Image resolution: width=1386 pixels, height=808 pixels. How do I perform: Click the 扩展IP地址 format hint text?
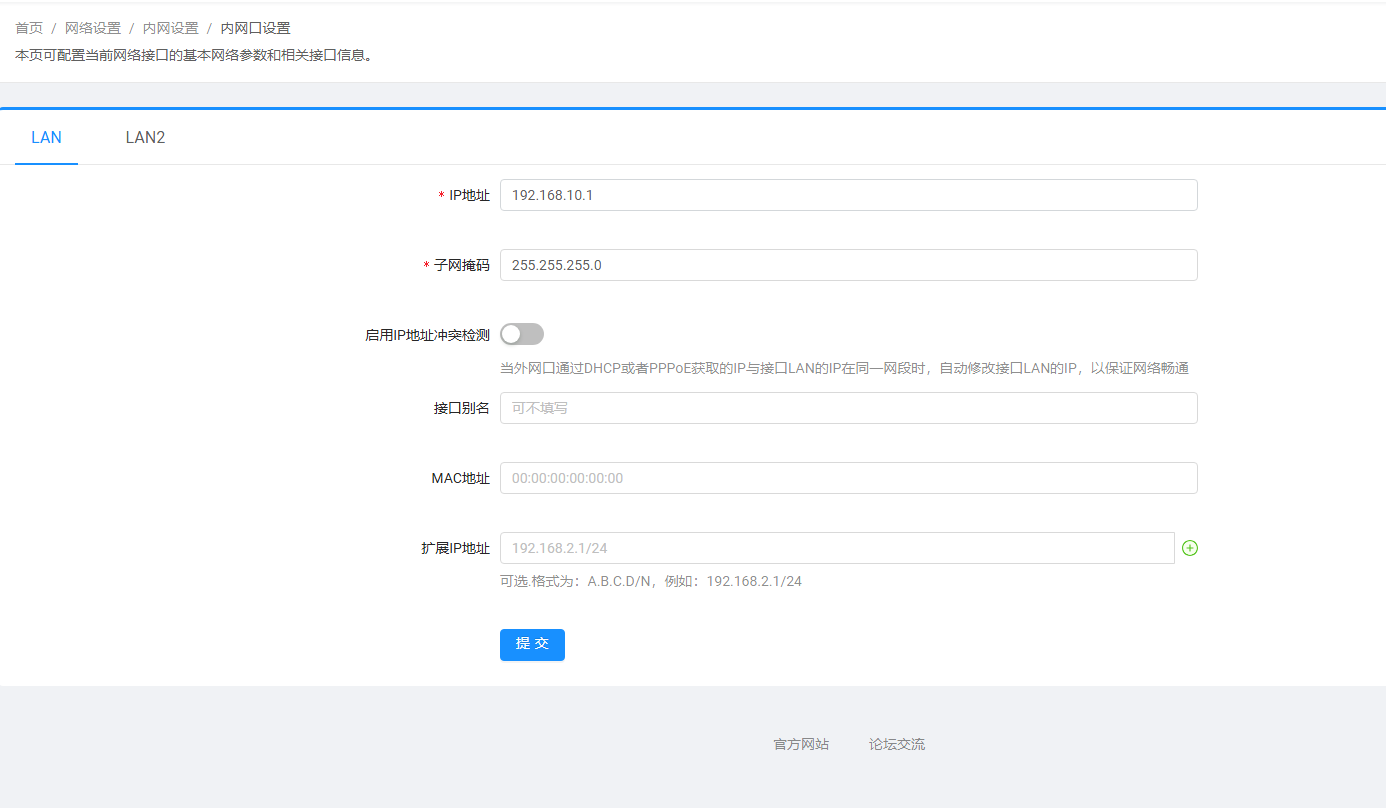pyautogui.click(x=651, y=581)
